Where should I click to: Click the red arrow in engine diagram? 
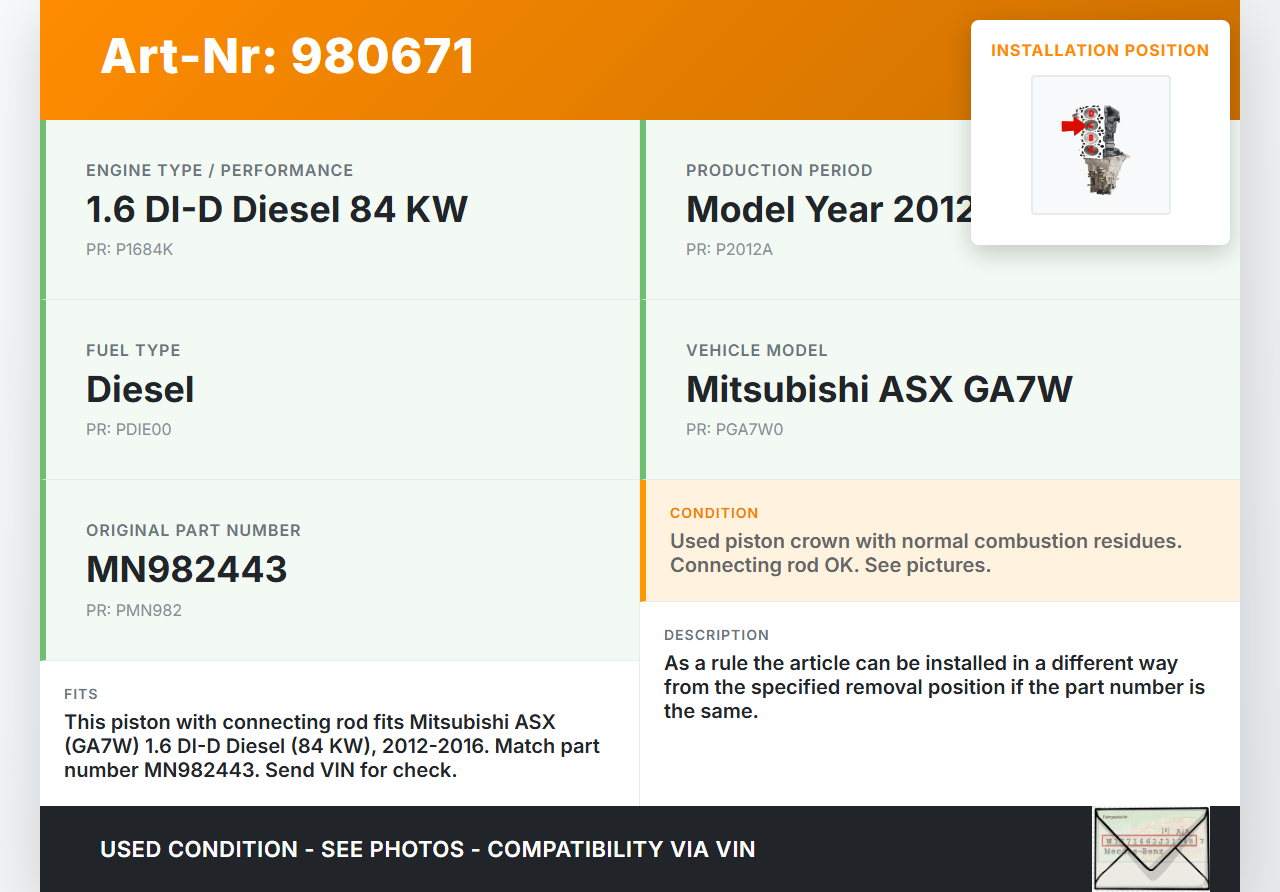1073,126
